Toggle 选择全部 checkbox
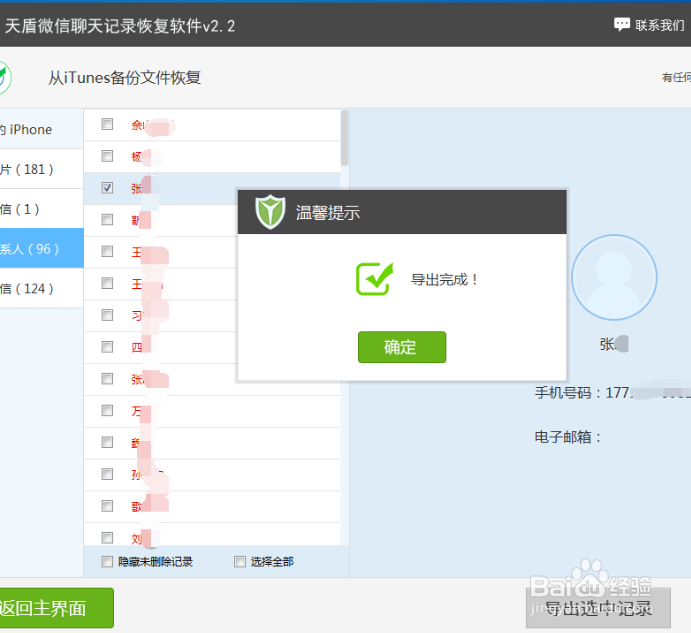 point(240,562)
